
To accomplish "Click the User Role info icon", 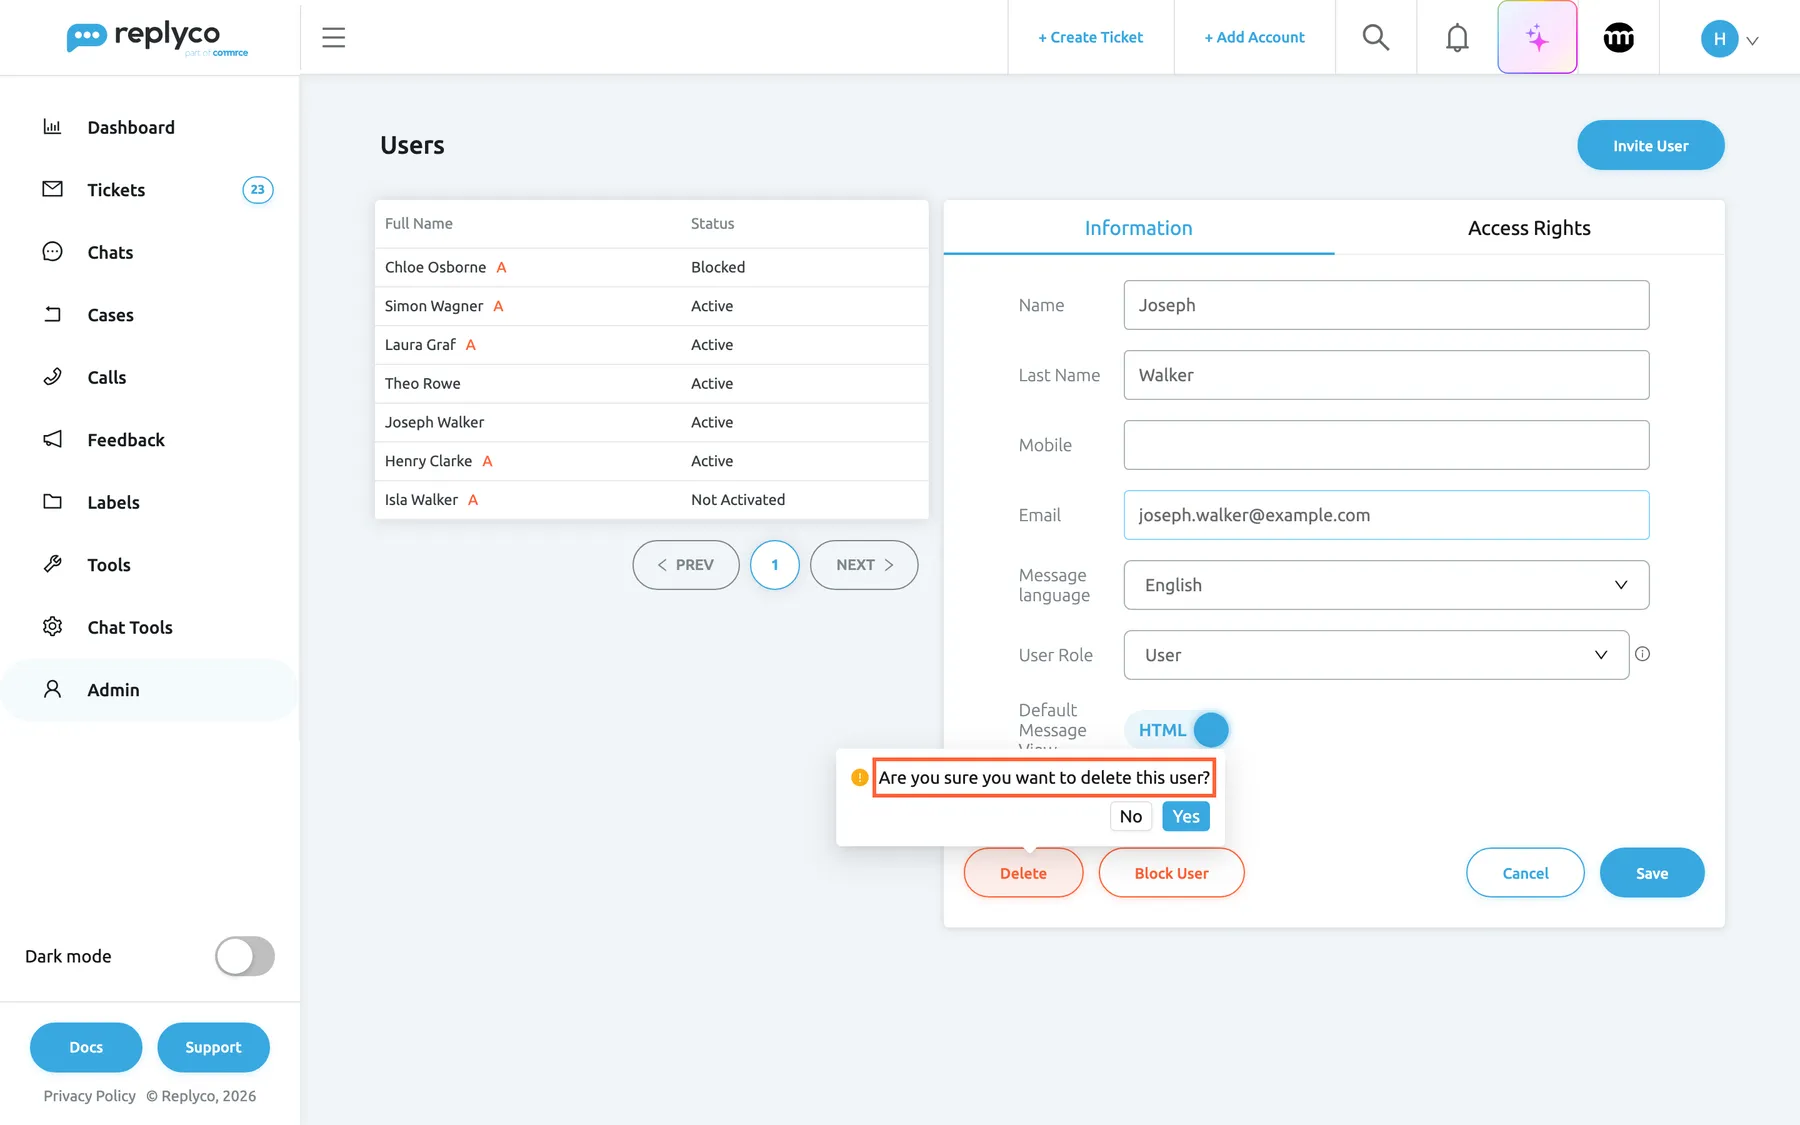I will coord(1642,654).
